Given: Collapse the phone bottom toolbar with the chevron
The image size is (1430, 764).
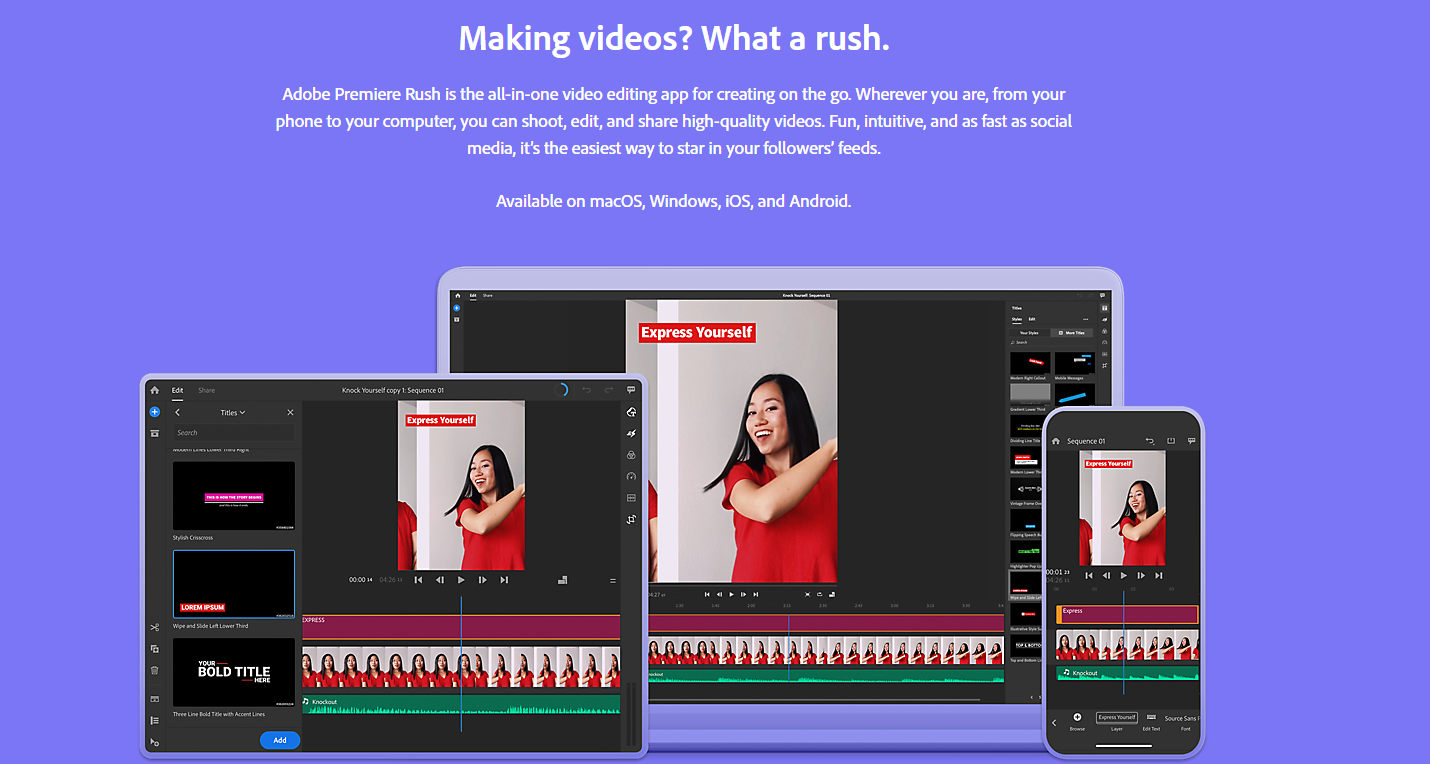Looking at the screenshot, I should [1054, 723].
